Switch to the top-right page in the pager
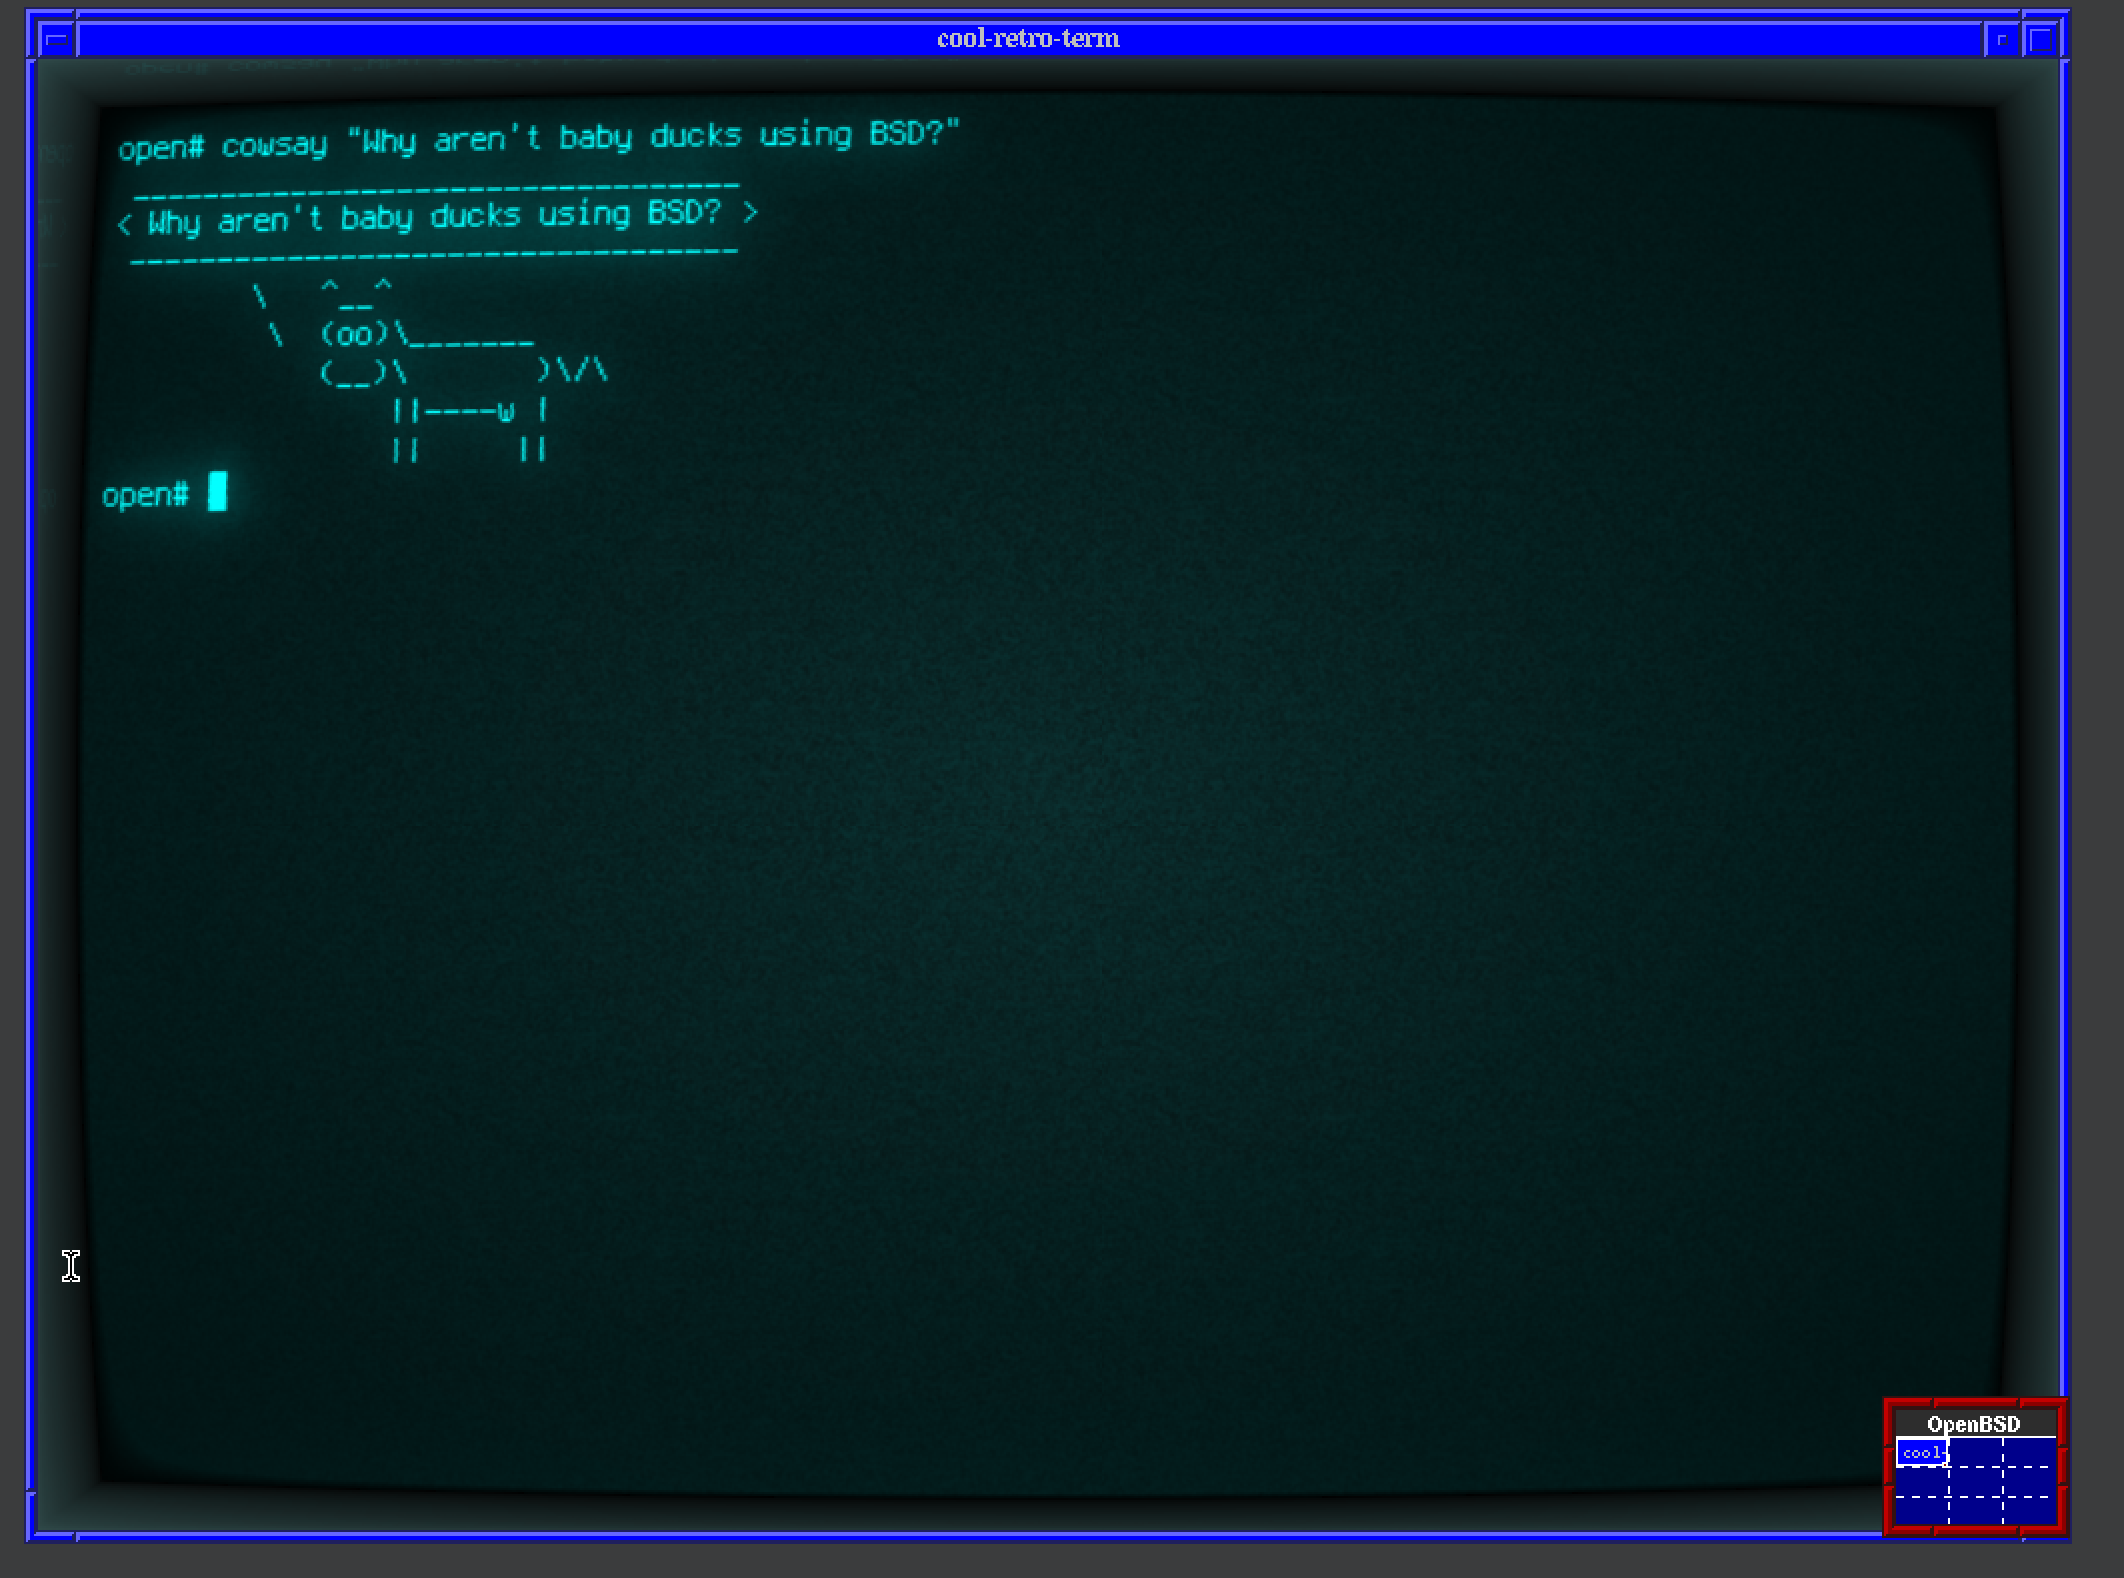Screen dimensions: 2124x1578 2029,1452
